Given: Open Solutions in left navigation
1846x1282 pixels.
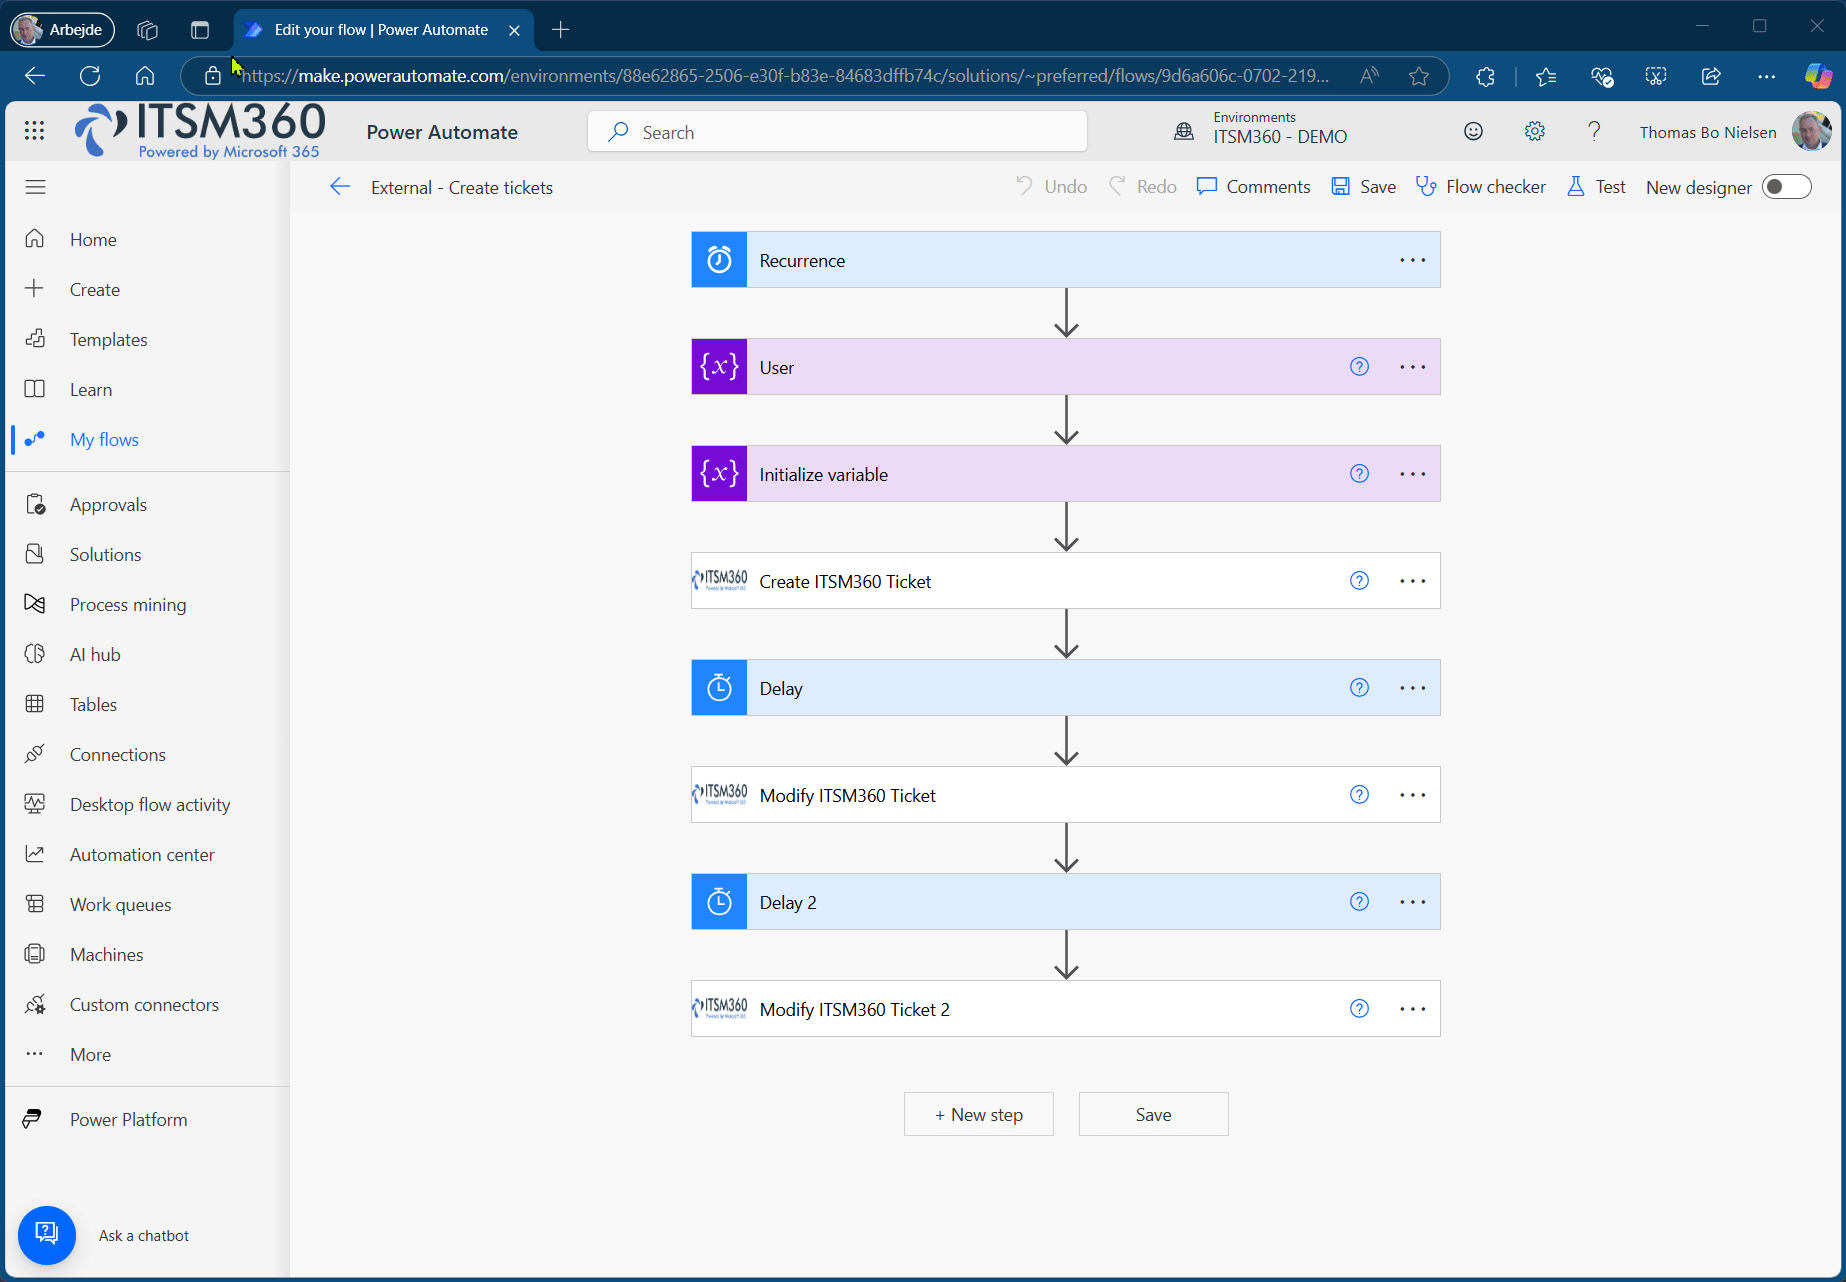Looking at the screenshot, I should (105, 555).
